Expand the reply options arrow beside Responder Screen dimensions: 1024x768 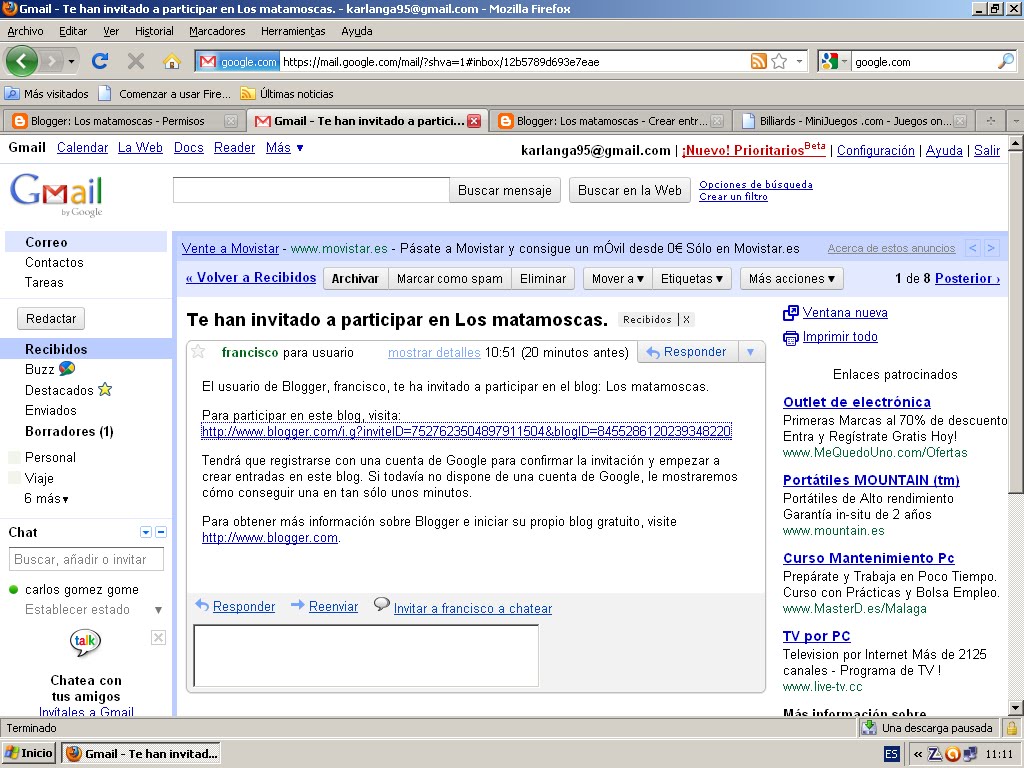click(750, 352)
